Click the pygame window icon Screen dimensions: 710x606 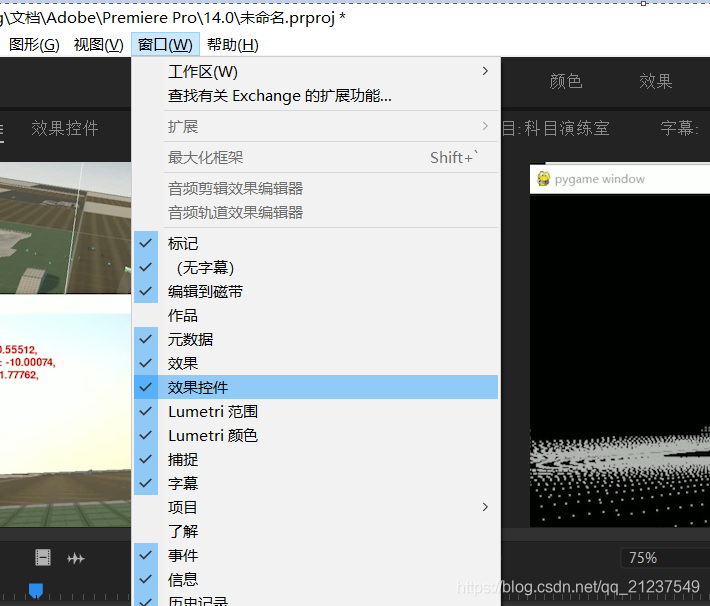point(543,179)
